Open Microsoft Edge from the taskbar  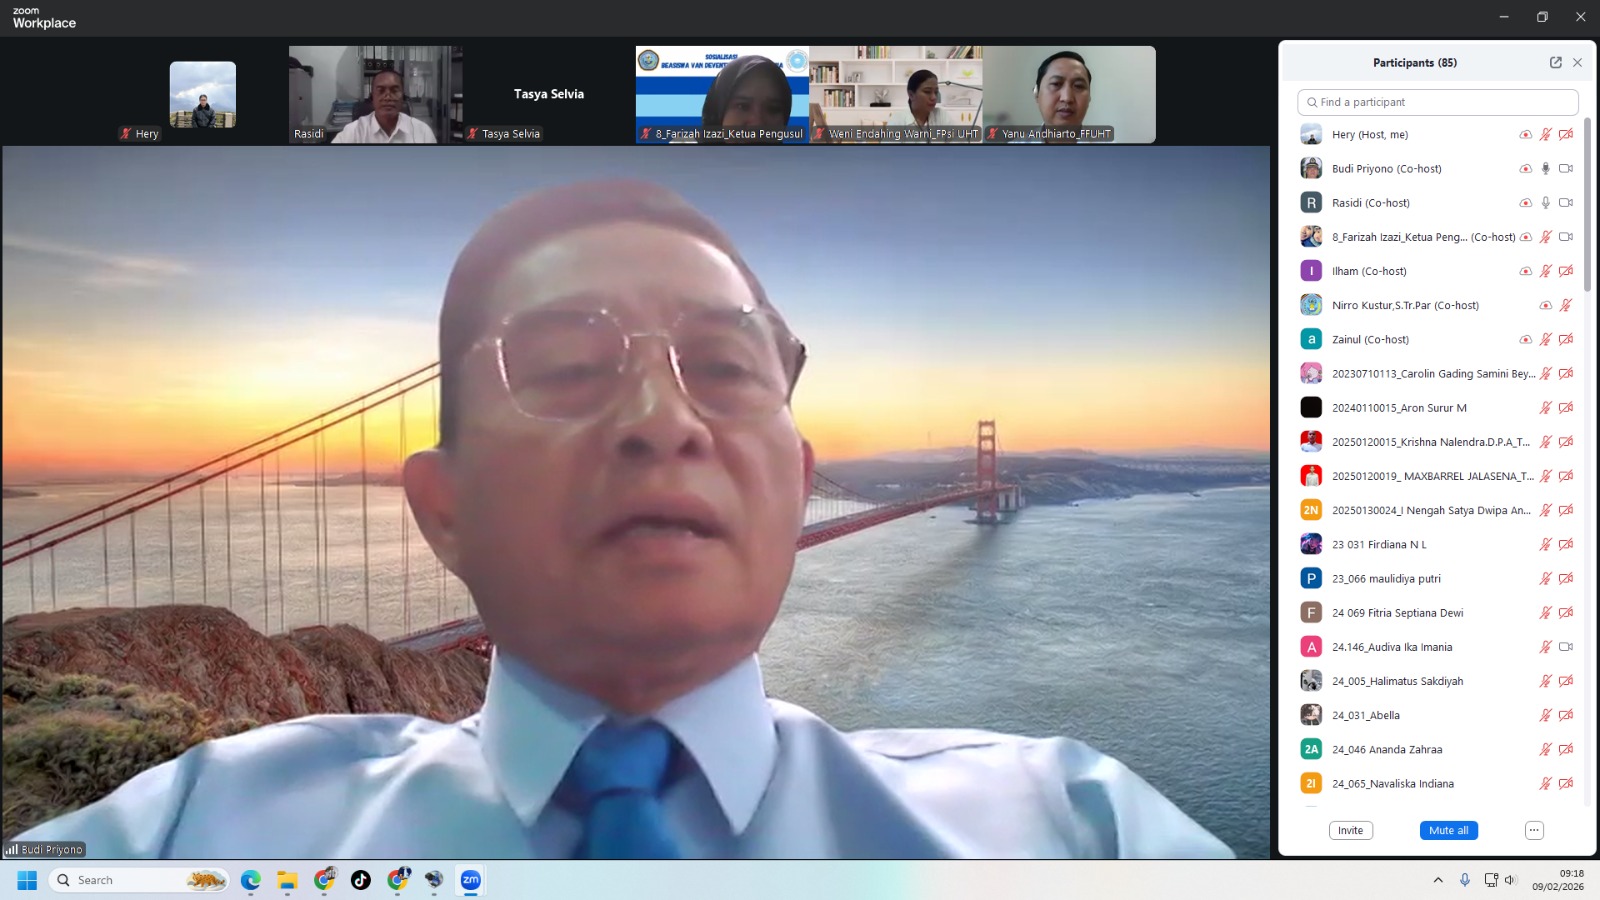(x=250, y=880)
